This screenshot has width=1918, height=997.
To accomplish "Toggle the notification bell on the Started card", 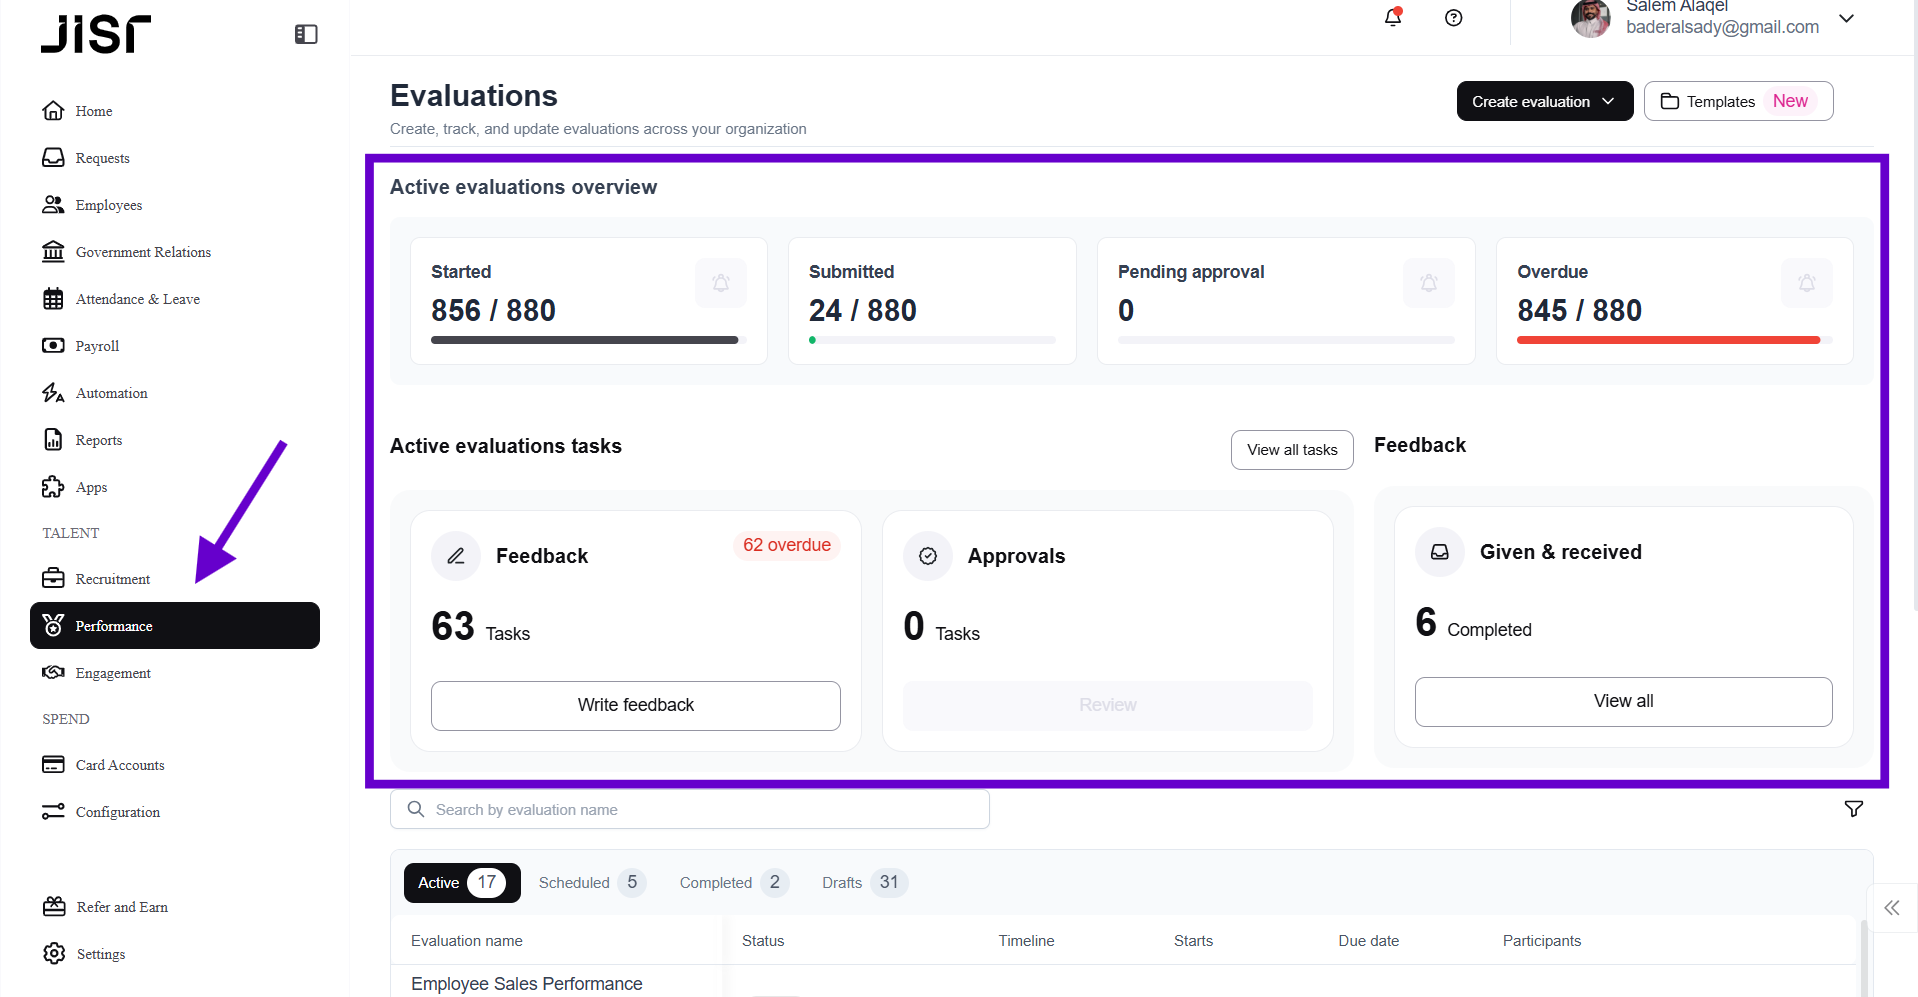I will (x=719, y=283).
